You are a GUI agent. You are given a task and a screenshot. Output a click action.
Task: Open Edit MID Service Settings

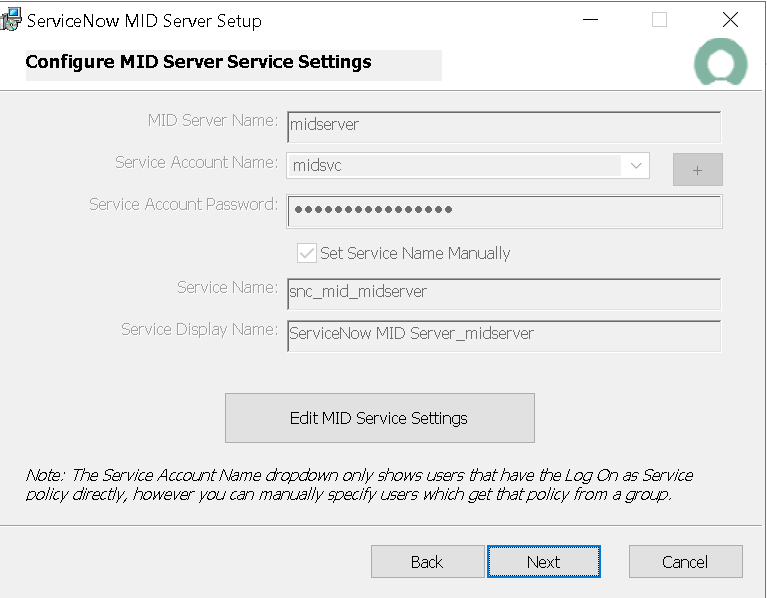379,418
